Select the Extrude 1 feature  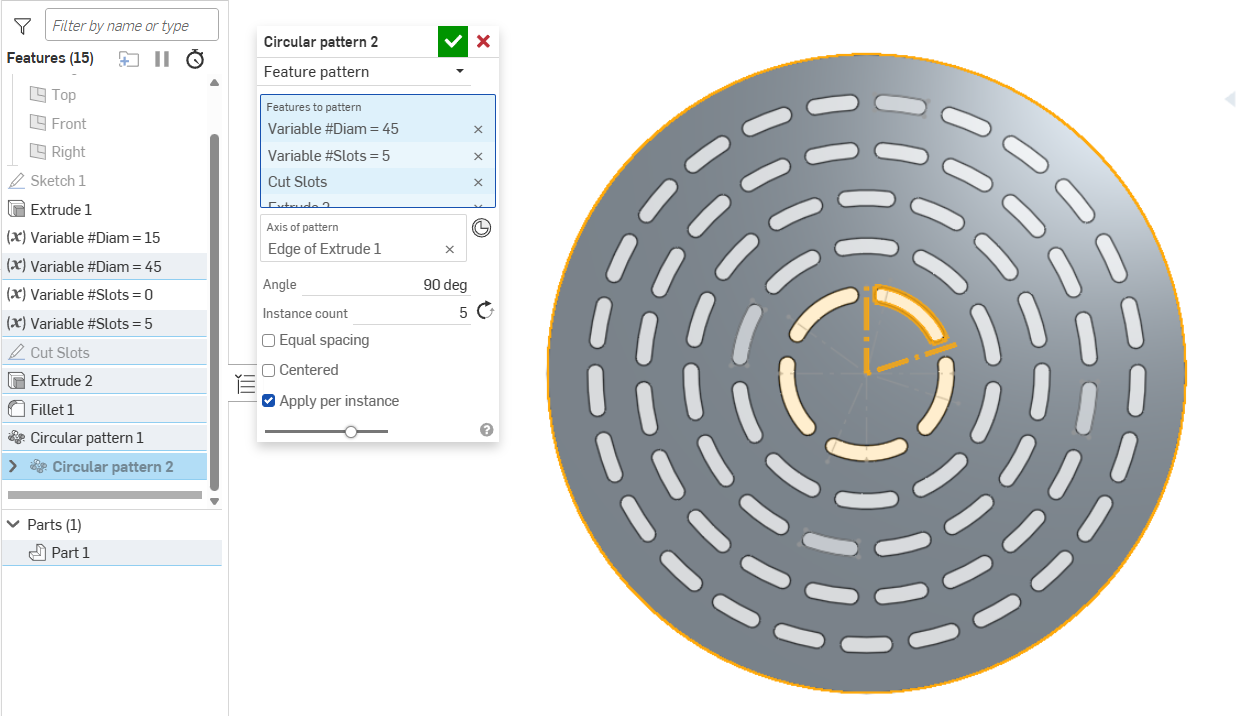[x=61, y=210]
